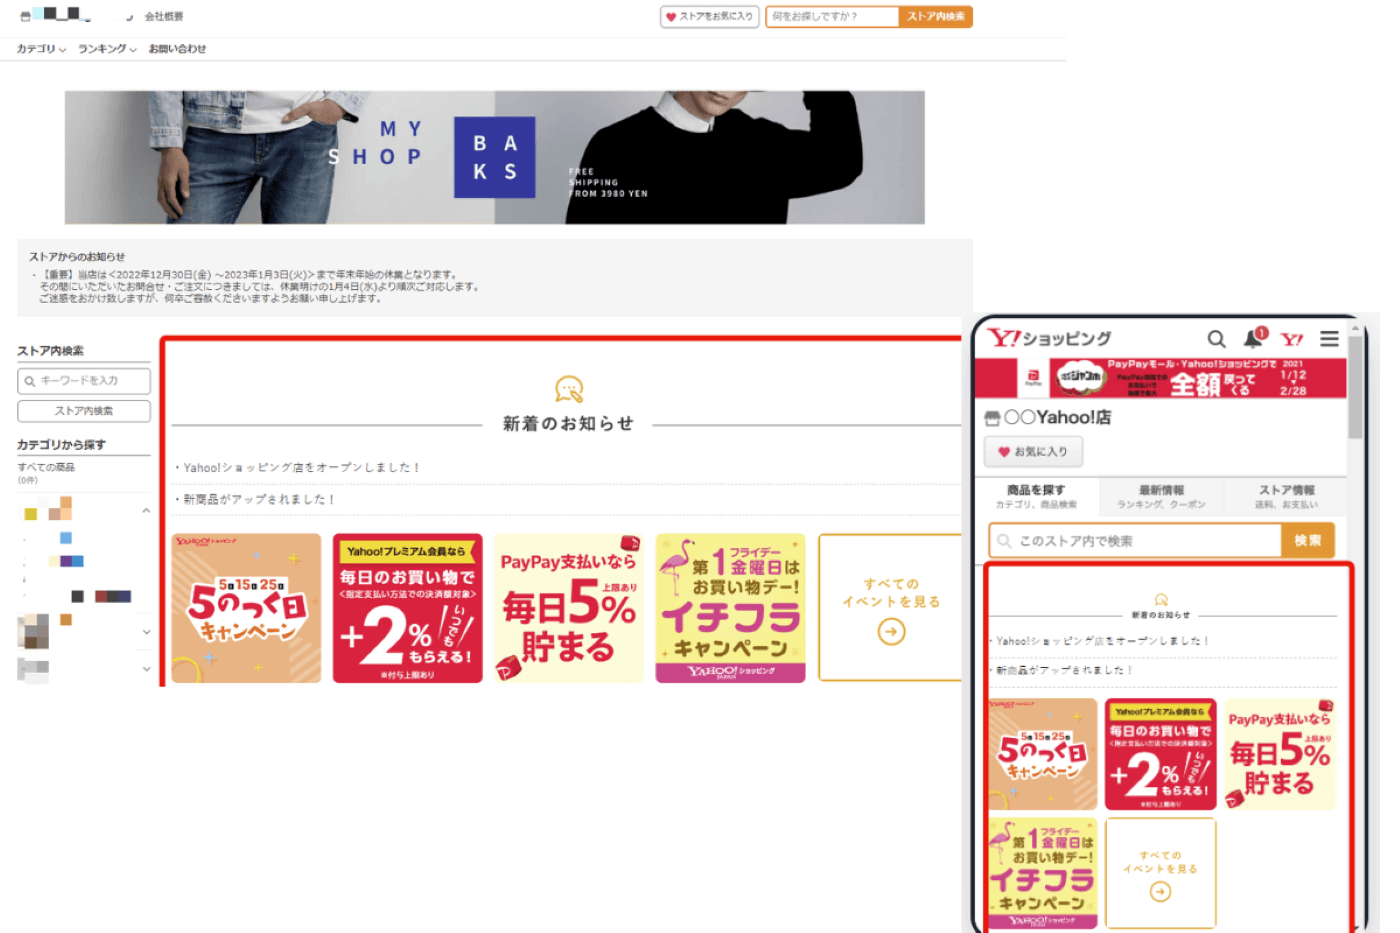
Task: Open the 新商品がアップされました notice on desktop
Action: [x=257, y=499]
